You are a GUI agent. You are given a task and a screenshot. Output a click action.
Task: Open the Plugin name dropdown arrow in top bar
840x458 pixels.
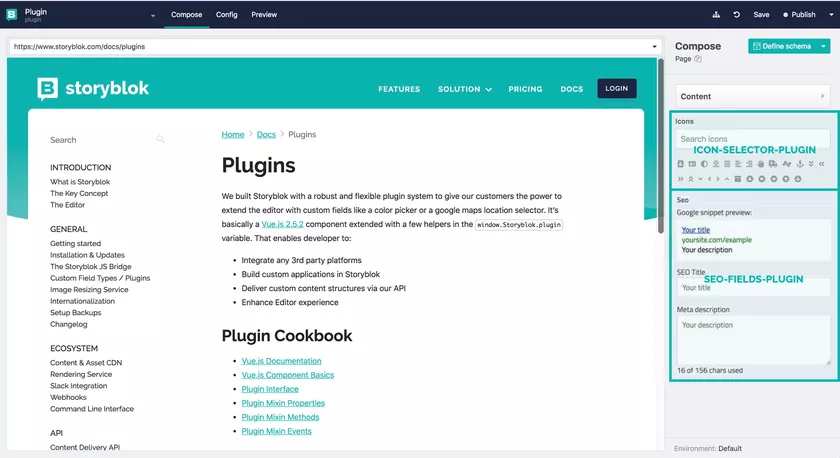tap(153, 16)
